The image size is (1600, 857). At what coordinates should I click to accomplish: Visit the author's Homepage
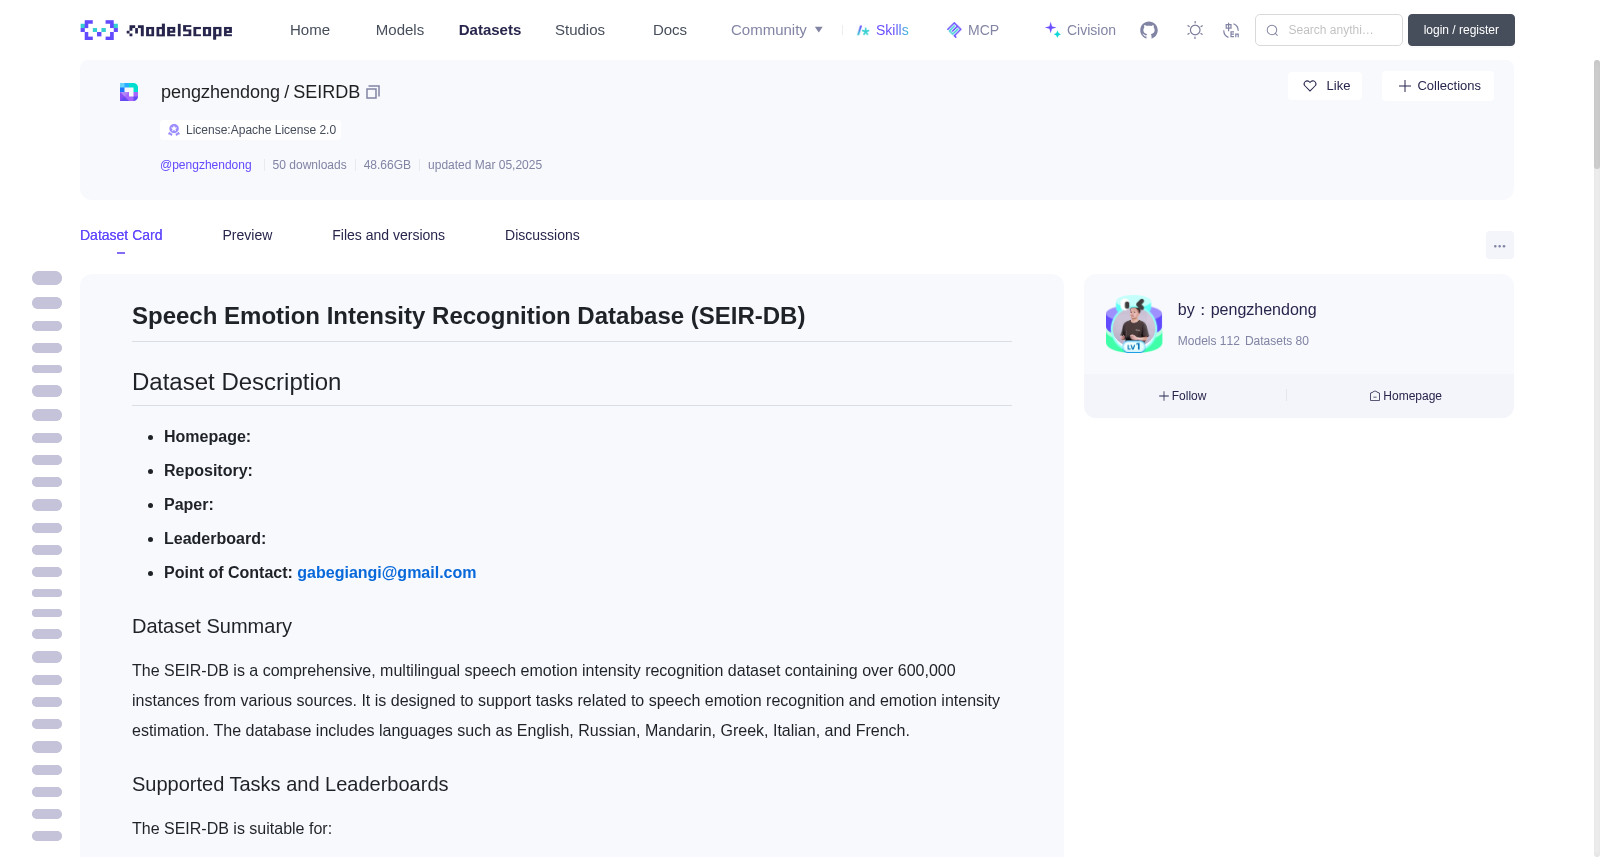tap(1405, 396)
